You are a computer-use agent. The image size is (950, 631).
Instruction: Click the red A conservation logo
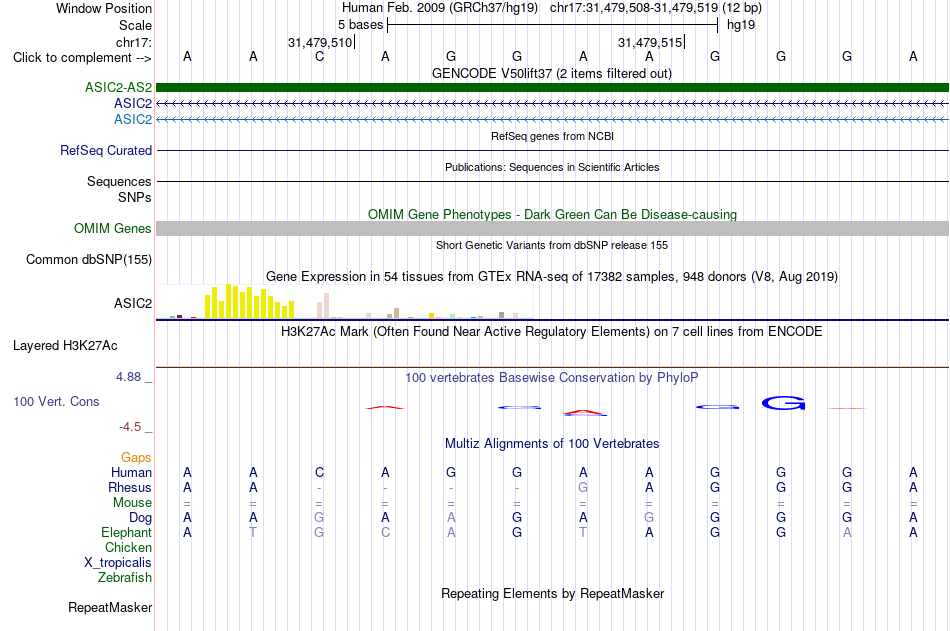(x=585, y=413)
